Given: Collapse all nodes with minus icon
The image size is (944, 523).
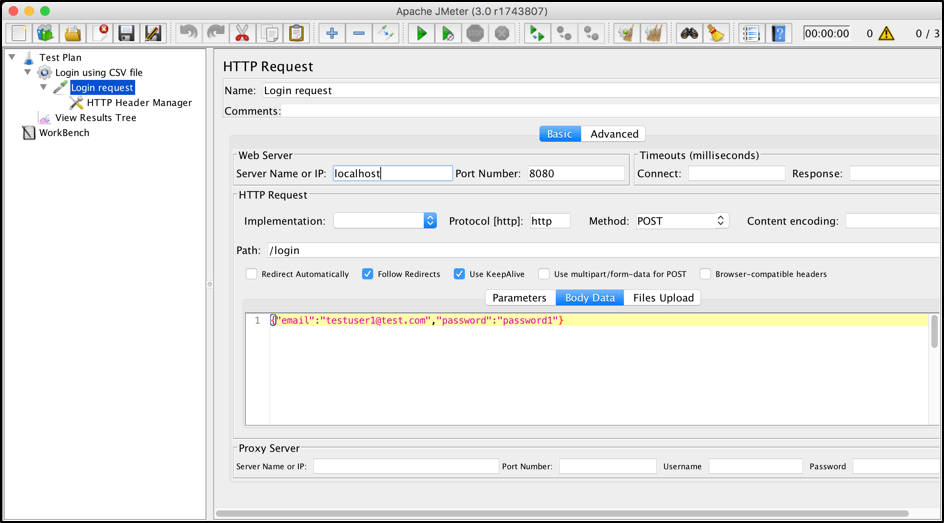Looking at the screenshot, I should click(x=359, y=33).
